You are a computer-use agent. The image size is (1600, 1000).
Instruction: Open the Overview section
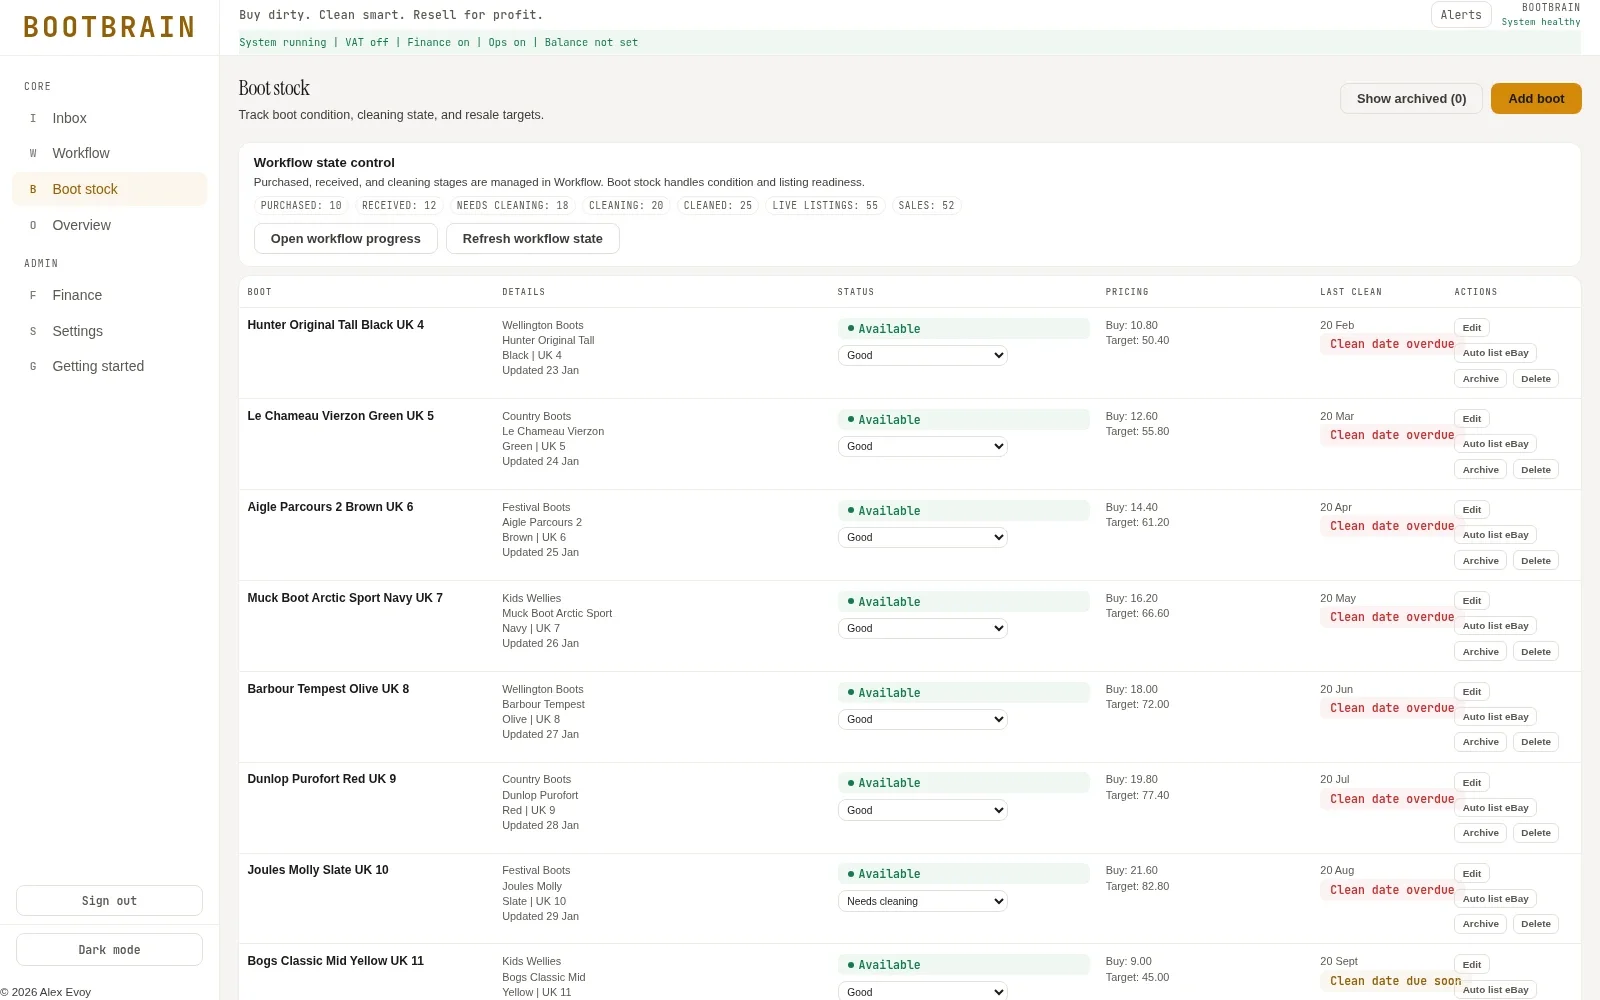pyautogui.click(x=109, y=225)
